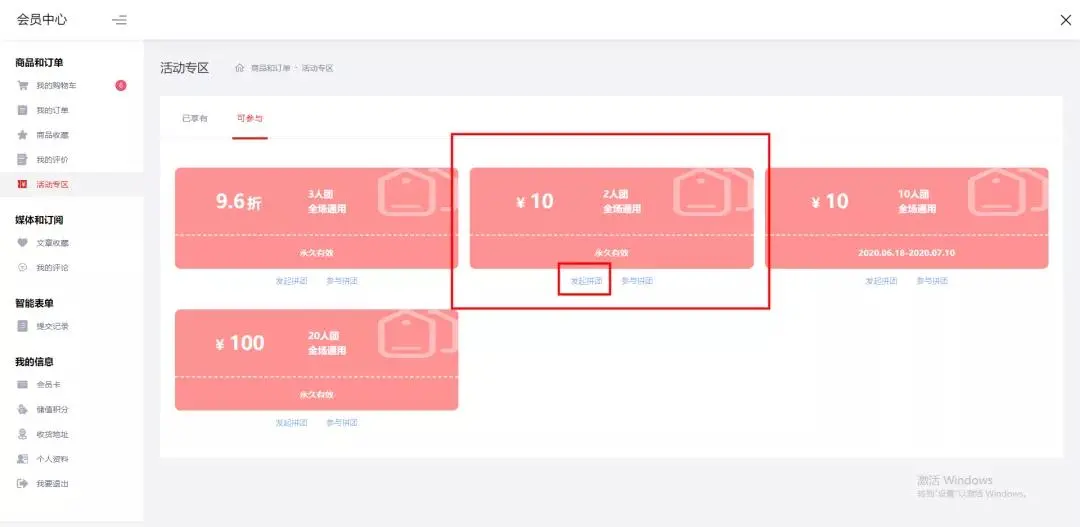Click the exit icon beside 我要退出
This screenshot has width=1080, height=527.
point(22,484)
